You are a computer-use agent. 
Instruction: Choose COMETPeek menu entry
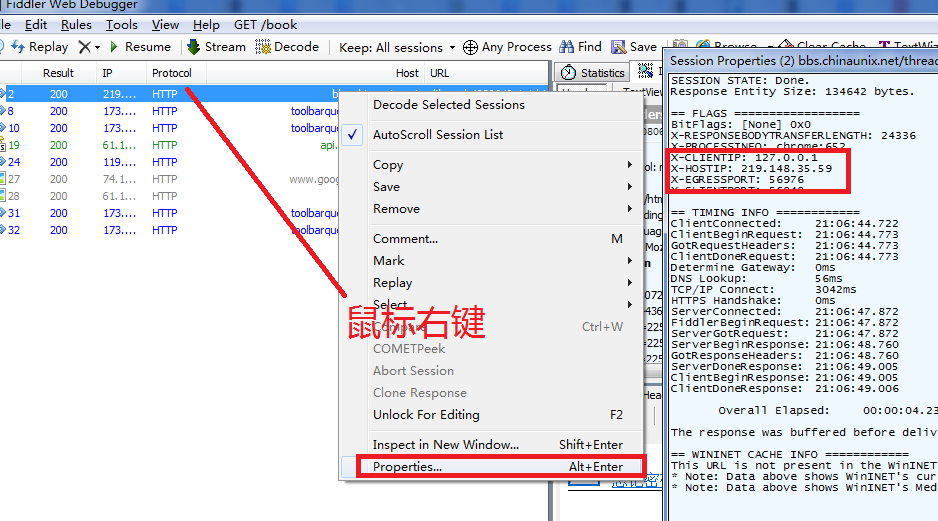491,349
